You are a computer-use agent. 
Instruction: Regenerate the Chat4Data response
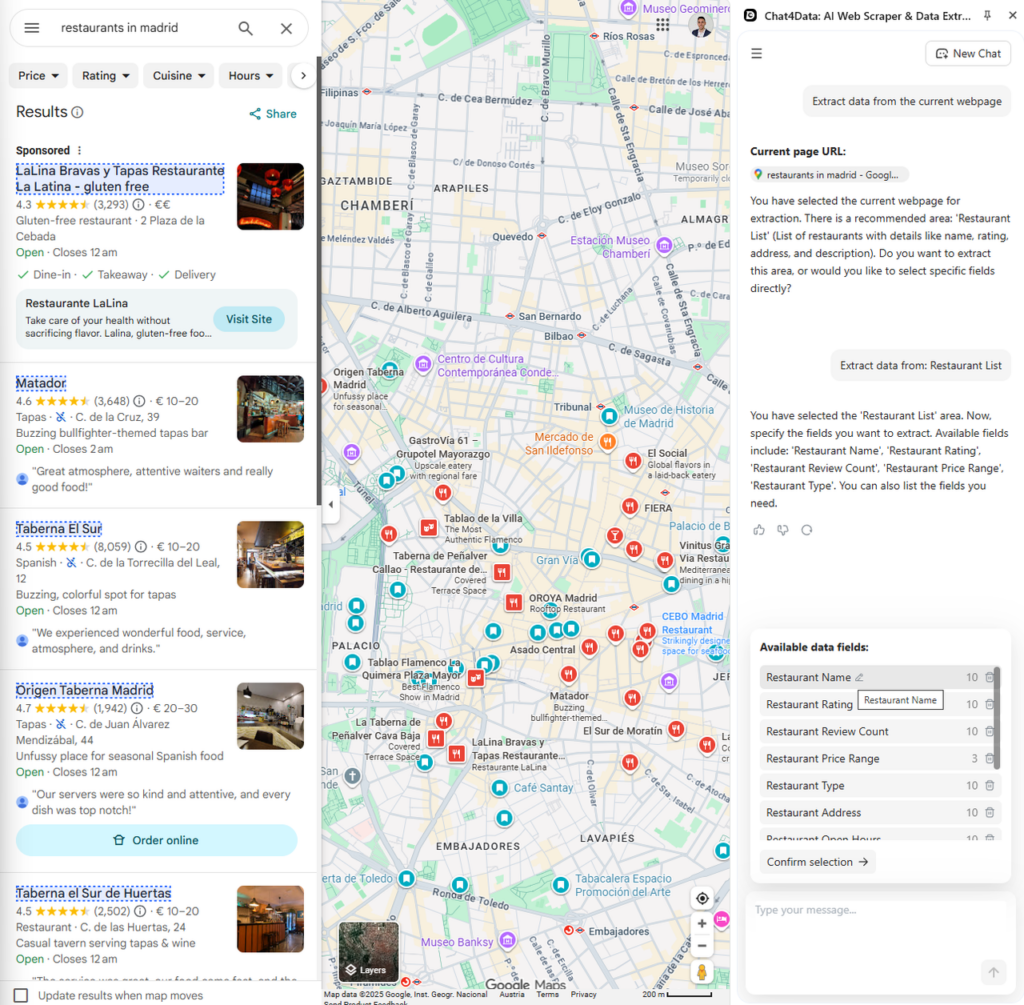click(x=807, y=530)
